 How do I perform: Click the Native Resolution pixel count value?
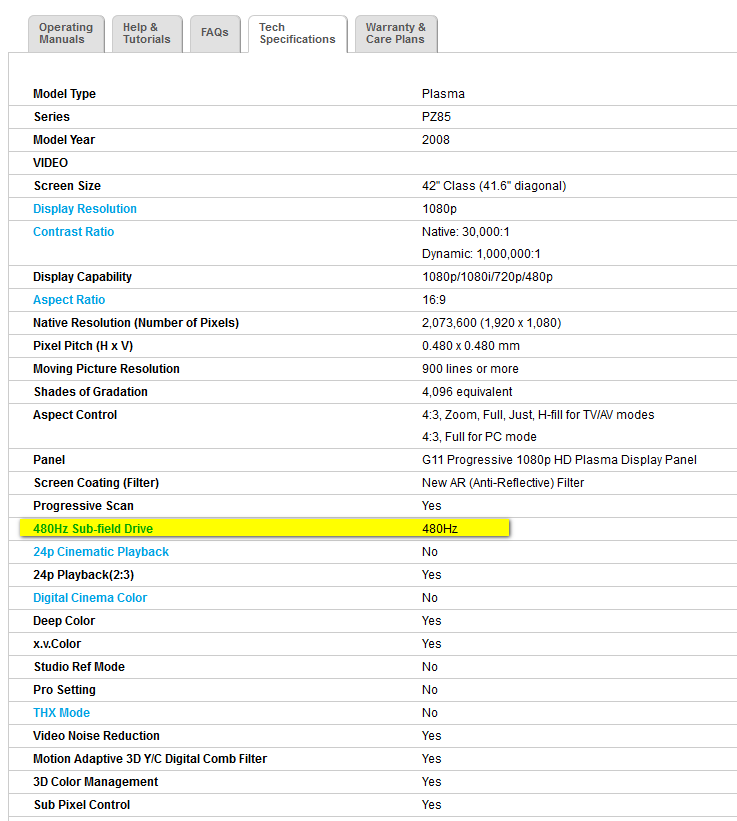click(493, 323)
